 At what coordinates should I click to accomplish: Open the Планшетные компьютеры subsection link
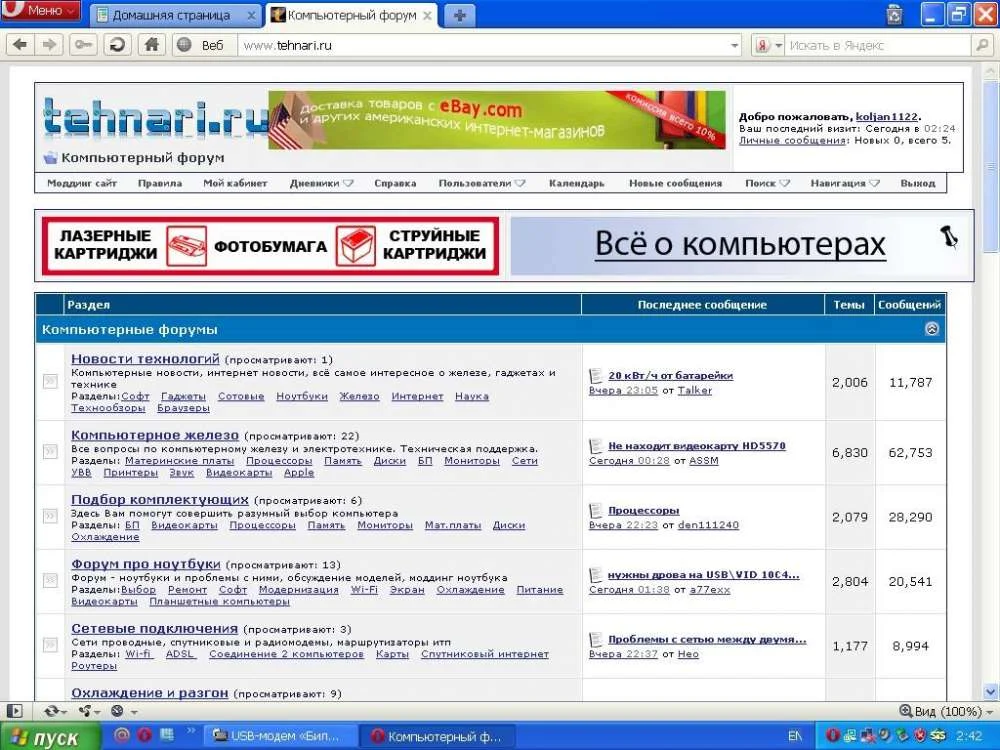click(219, 601)
